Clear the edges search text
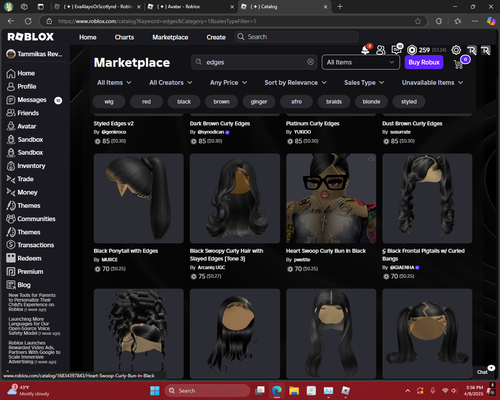This screenshot has height=400, width=500. tap(310, 62)
